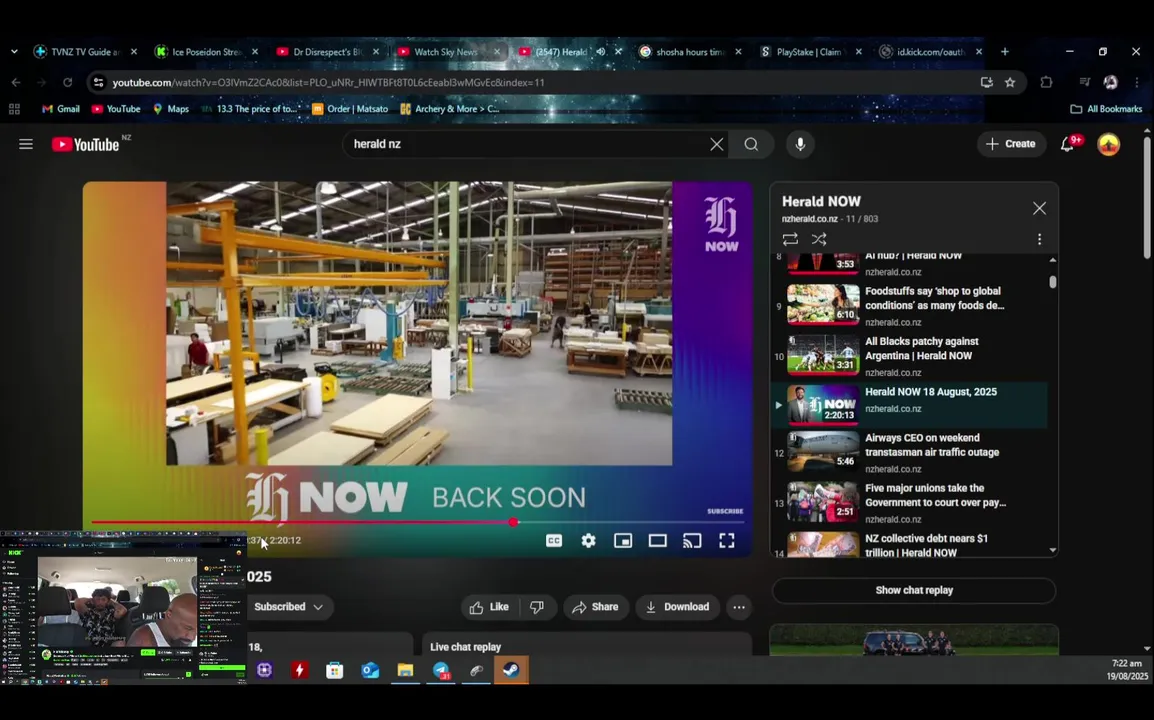Click the Create button
The height and width of the screenshot is (720, 1154).
[x=1010, y=144]
